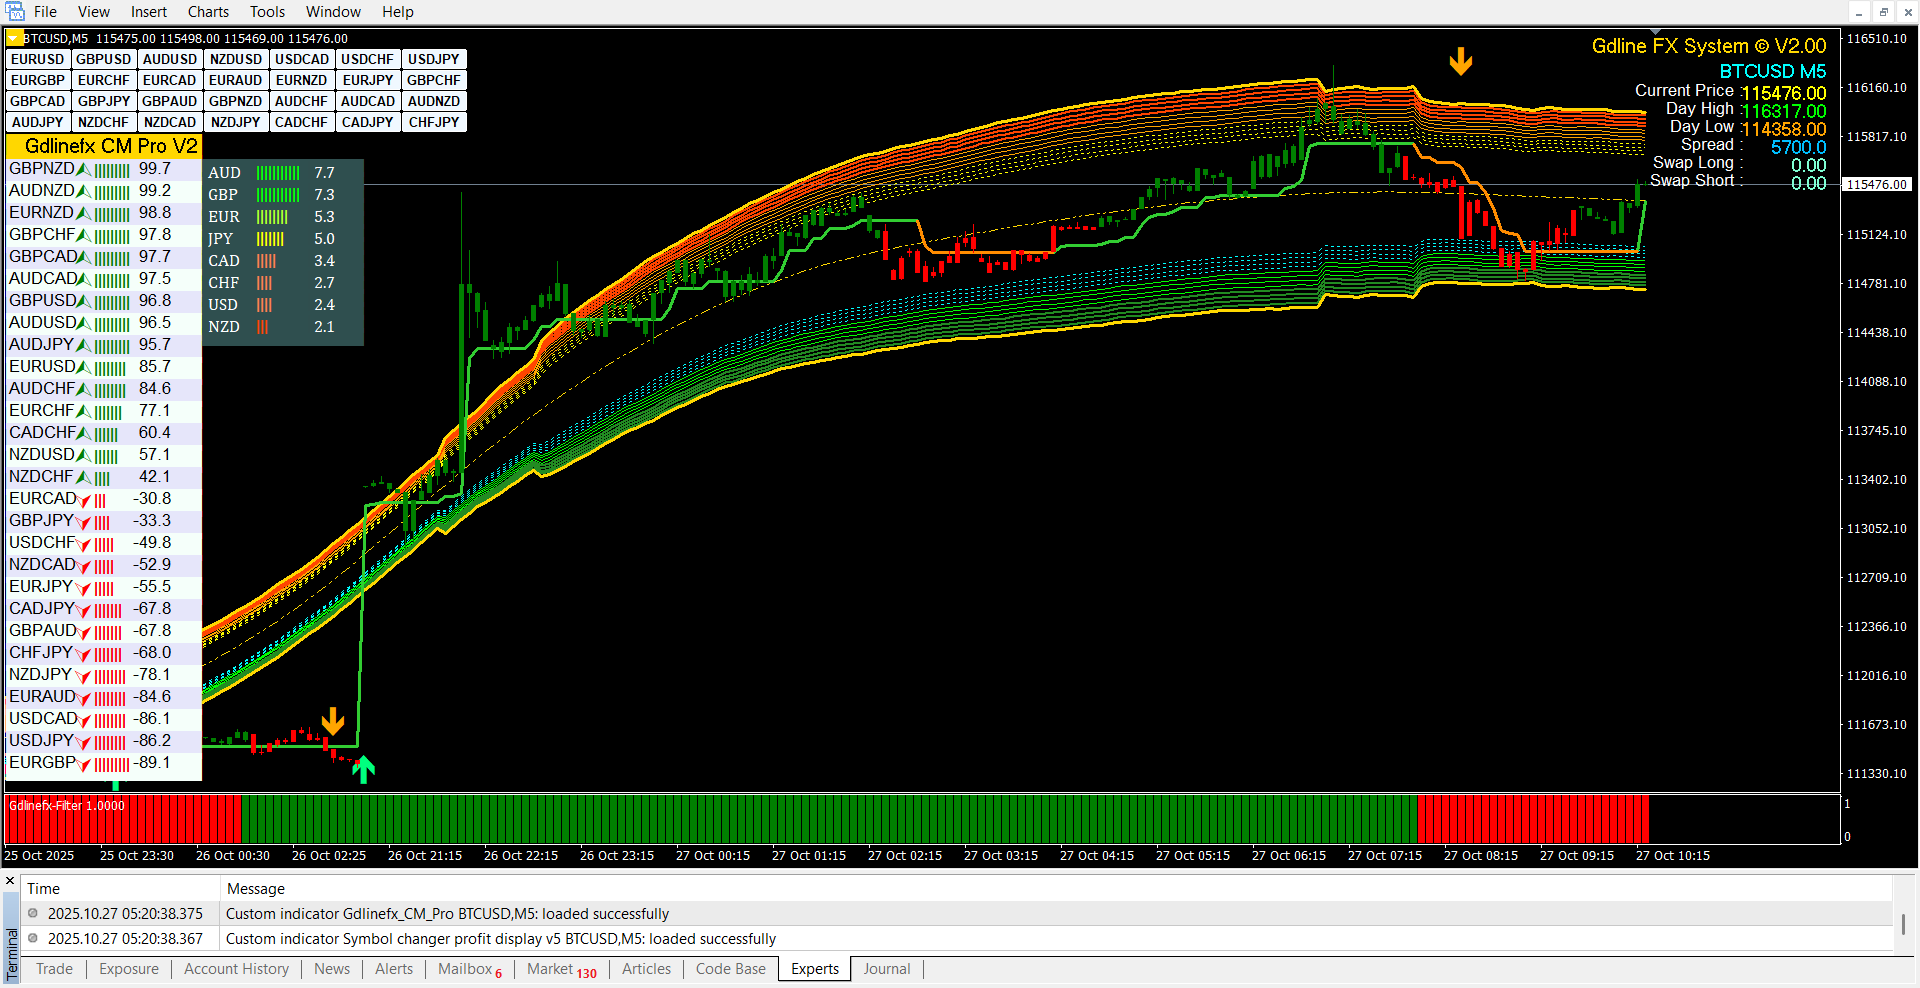Click status icon of Symbol changer log entry
This screenshot has width=1920, height=988.
tap(33, 938)
